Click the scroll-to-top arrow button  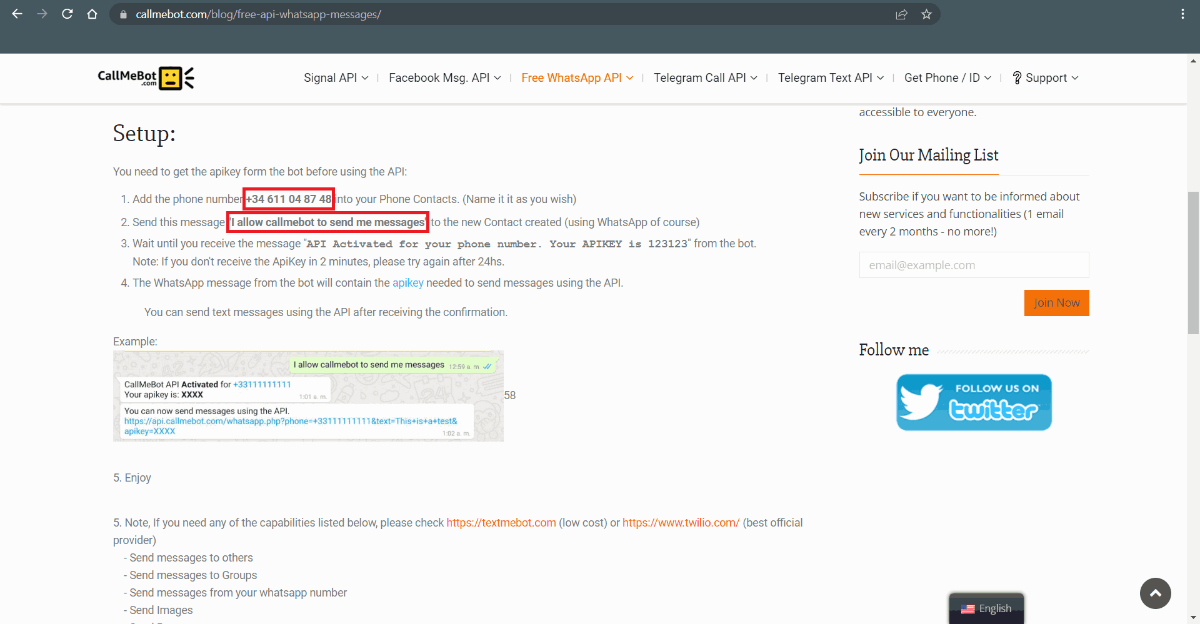coord(1155,593)
